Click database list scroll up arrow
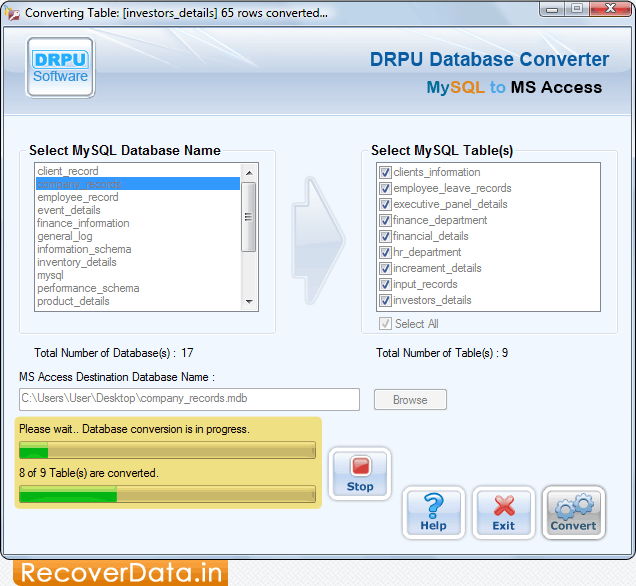636x586 pixels. 249,173
